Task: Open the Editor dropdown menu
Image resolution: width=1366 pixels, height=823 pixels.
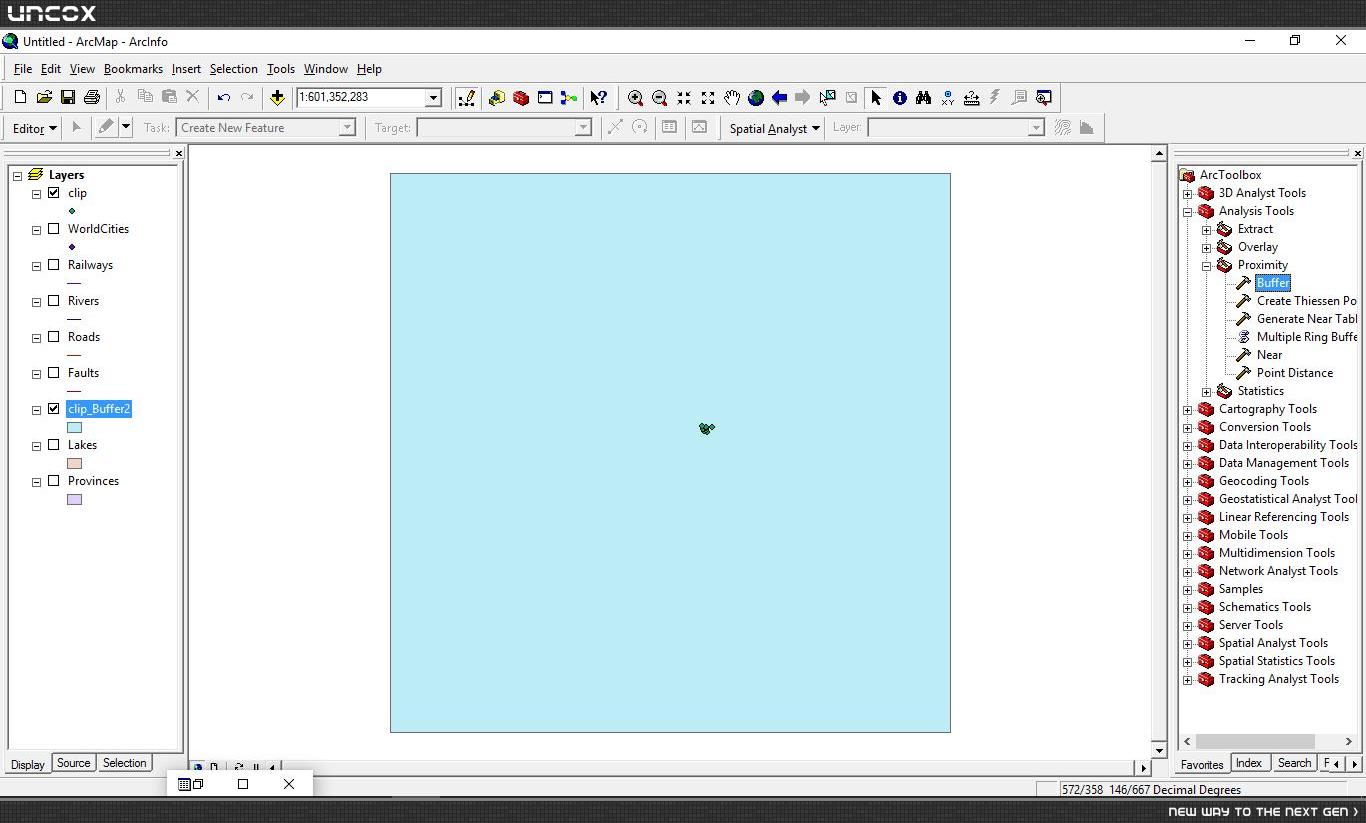Action: click(x=35, y=128)
